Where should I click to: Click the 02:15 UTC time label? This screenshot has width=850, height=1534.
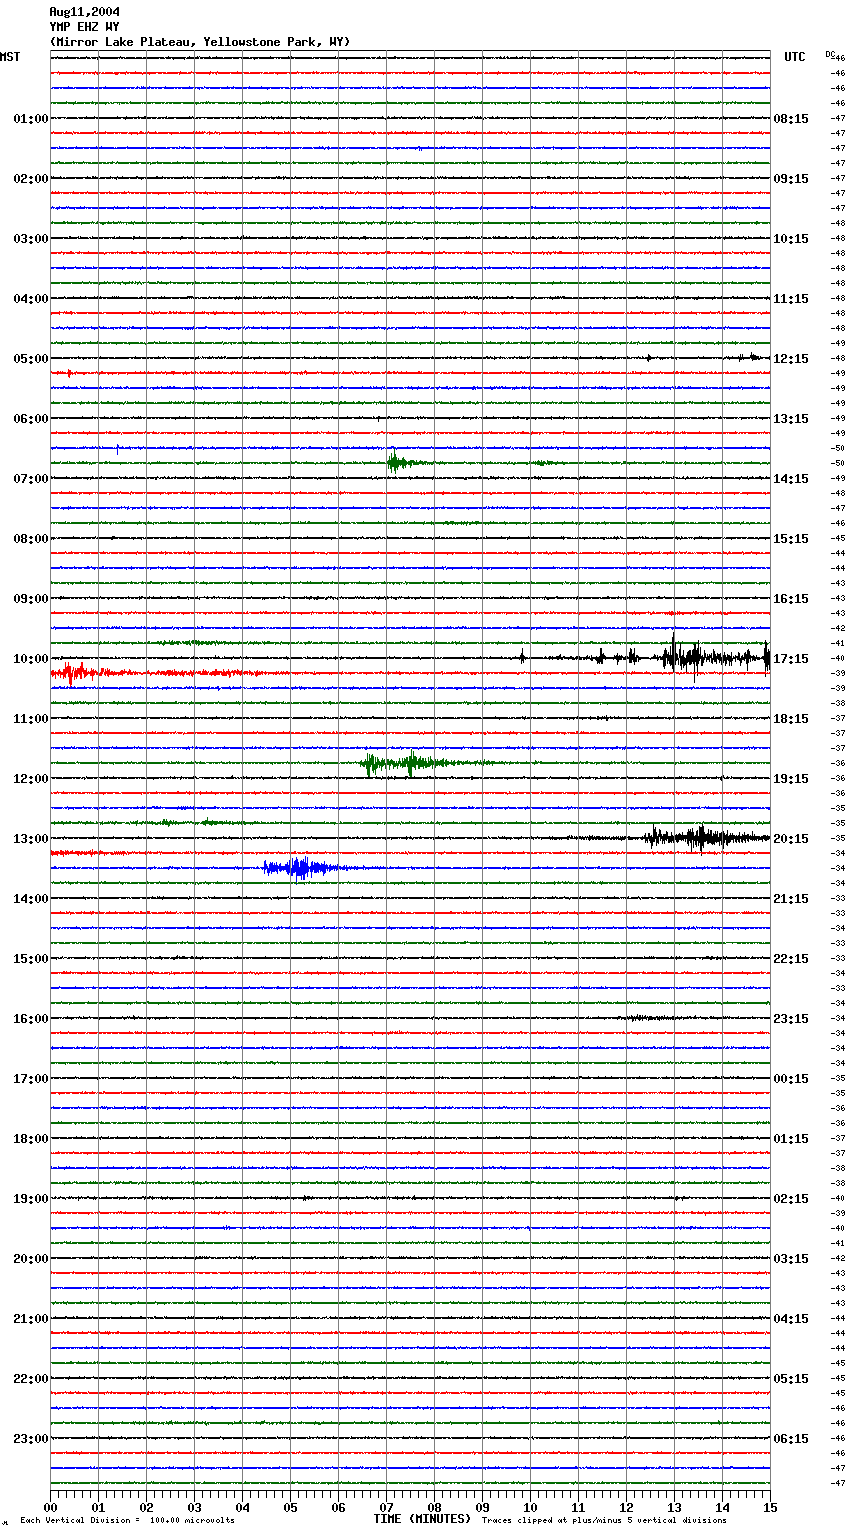[x=791, y=1199]
